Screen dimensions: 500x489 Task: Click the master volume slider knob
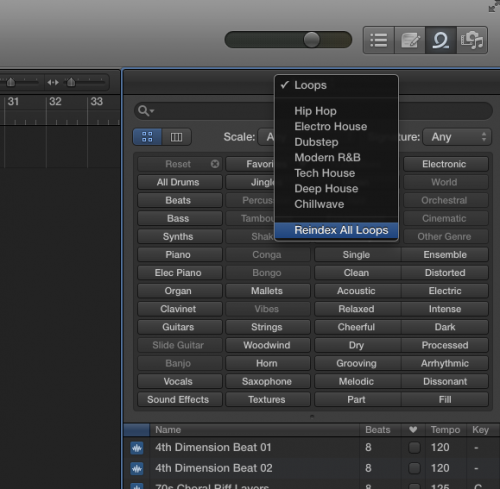(311, 40)
